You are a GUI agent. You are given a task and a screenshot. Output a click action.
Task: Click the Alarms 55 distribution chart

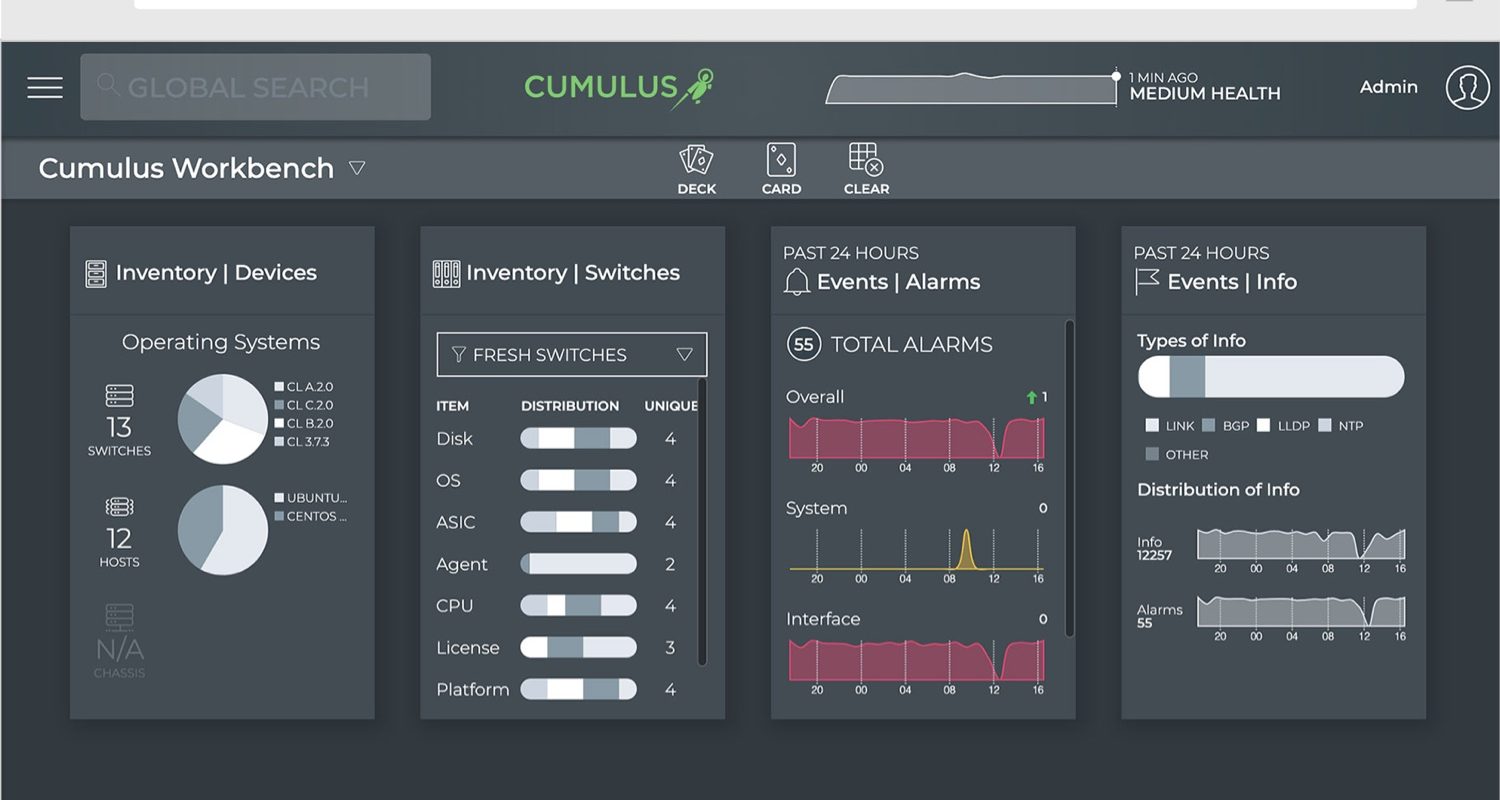tap(1301, 612)
